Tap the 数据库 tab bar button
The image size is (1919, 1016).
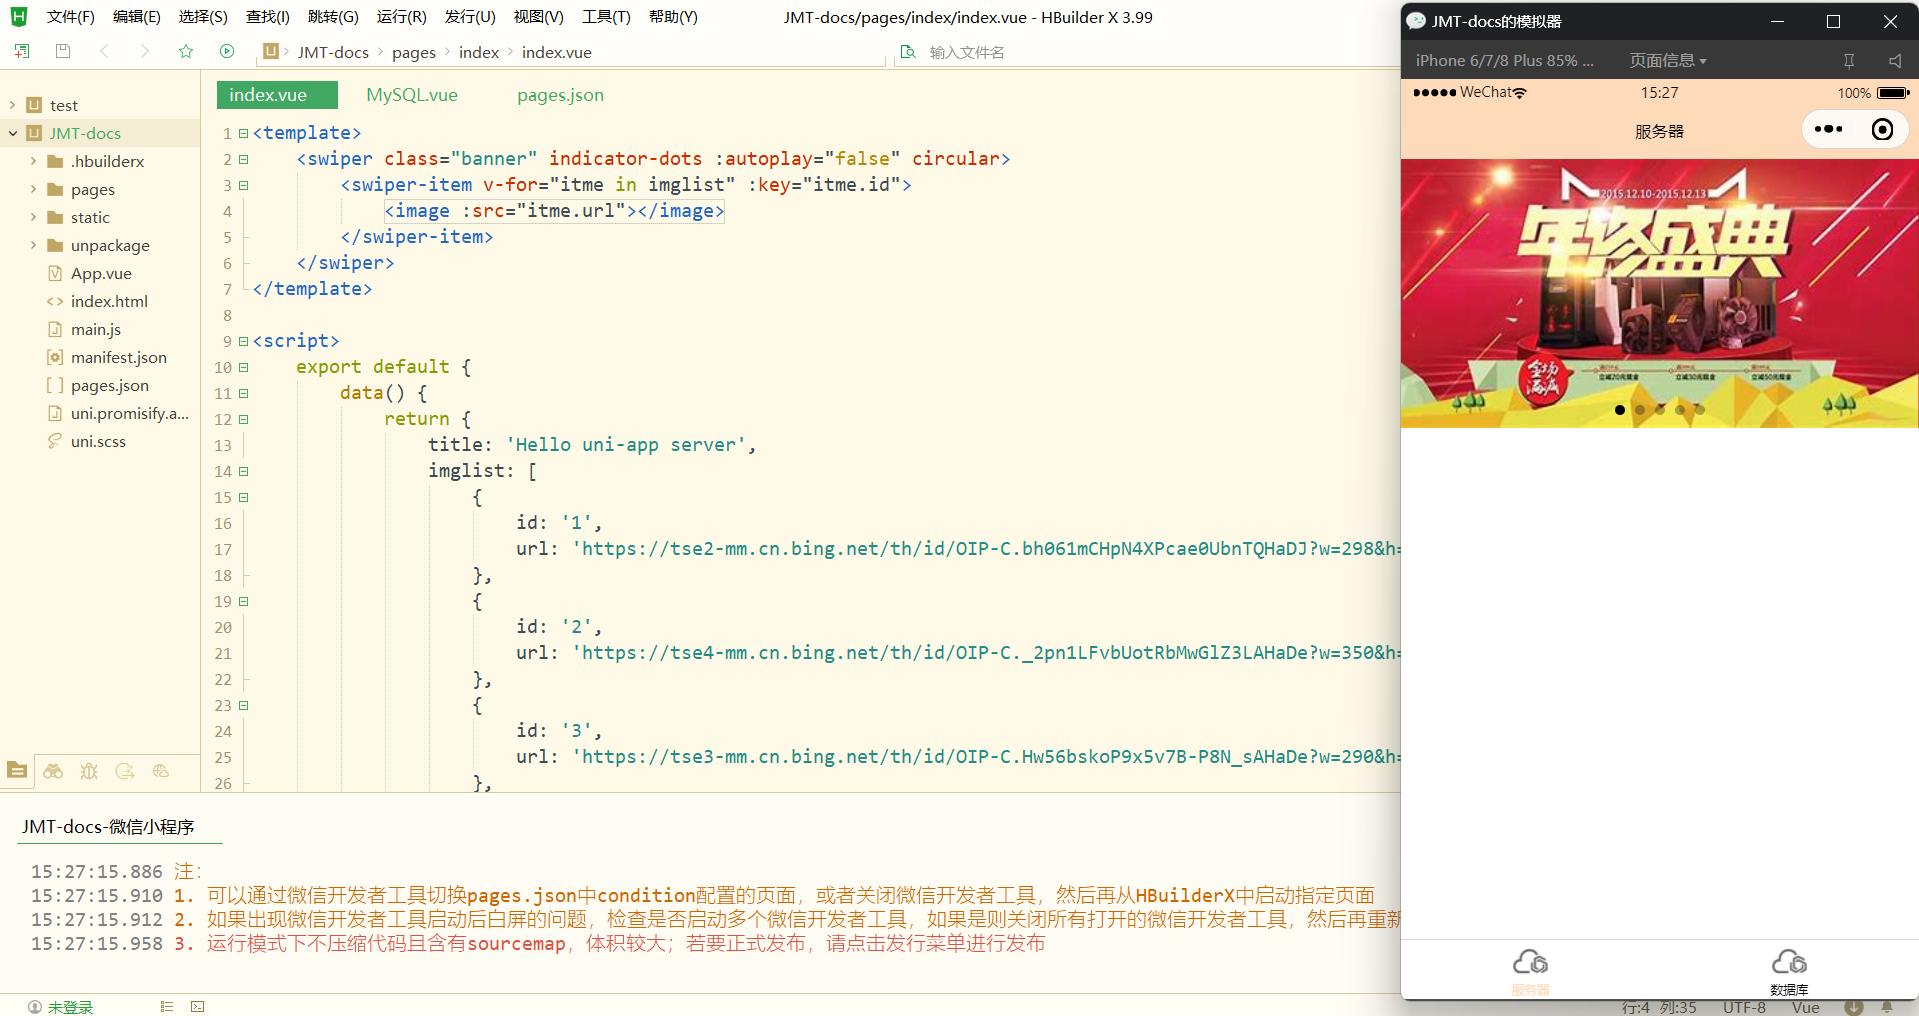[1788, 971]
